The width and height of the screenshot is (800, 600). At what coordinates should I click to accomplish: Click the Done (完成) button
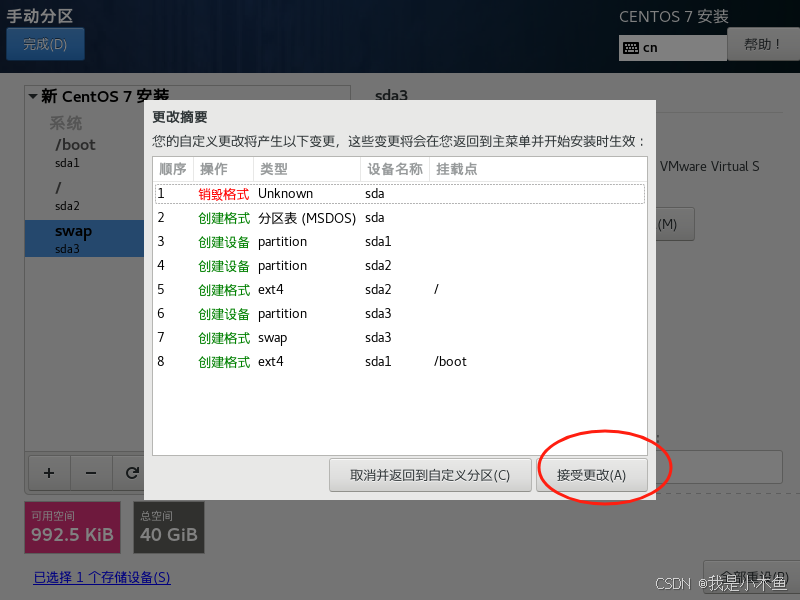[45, 44]
